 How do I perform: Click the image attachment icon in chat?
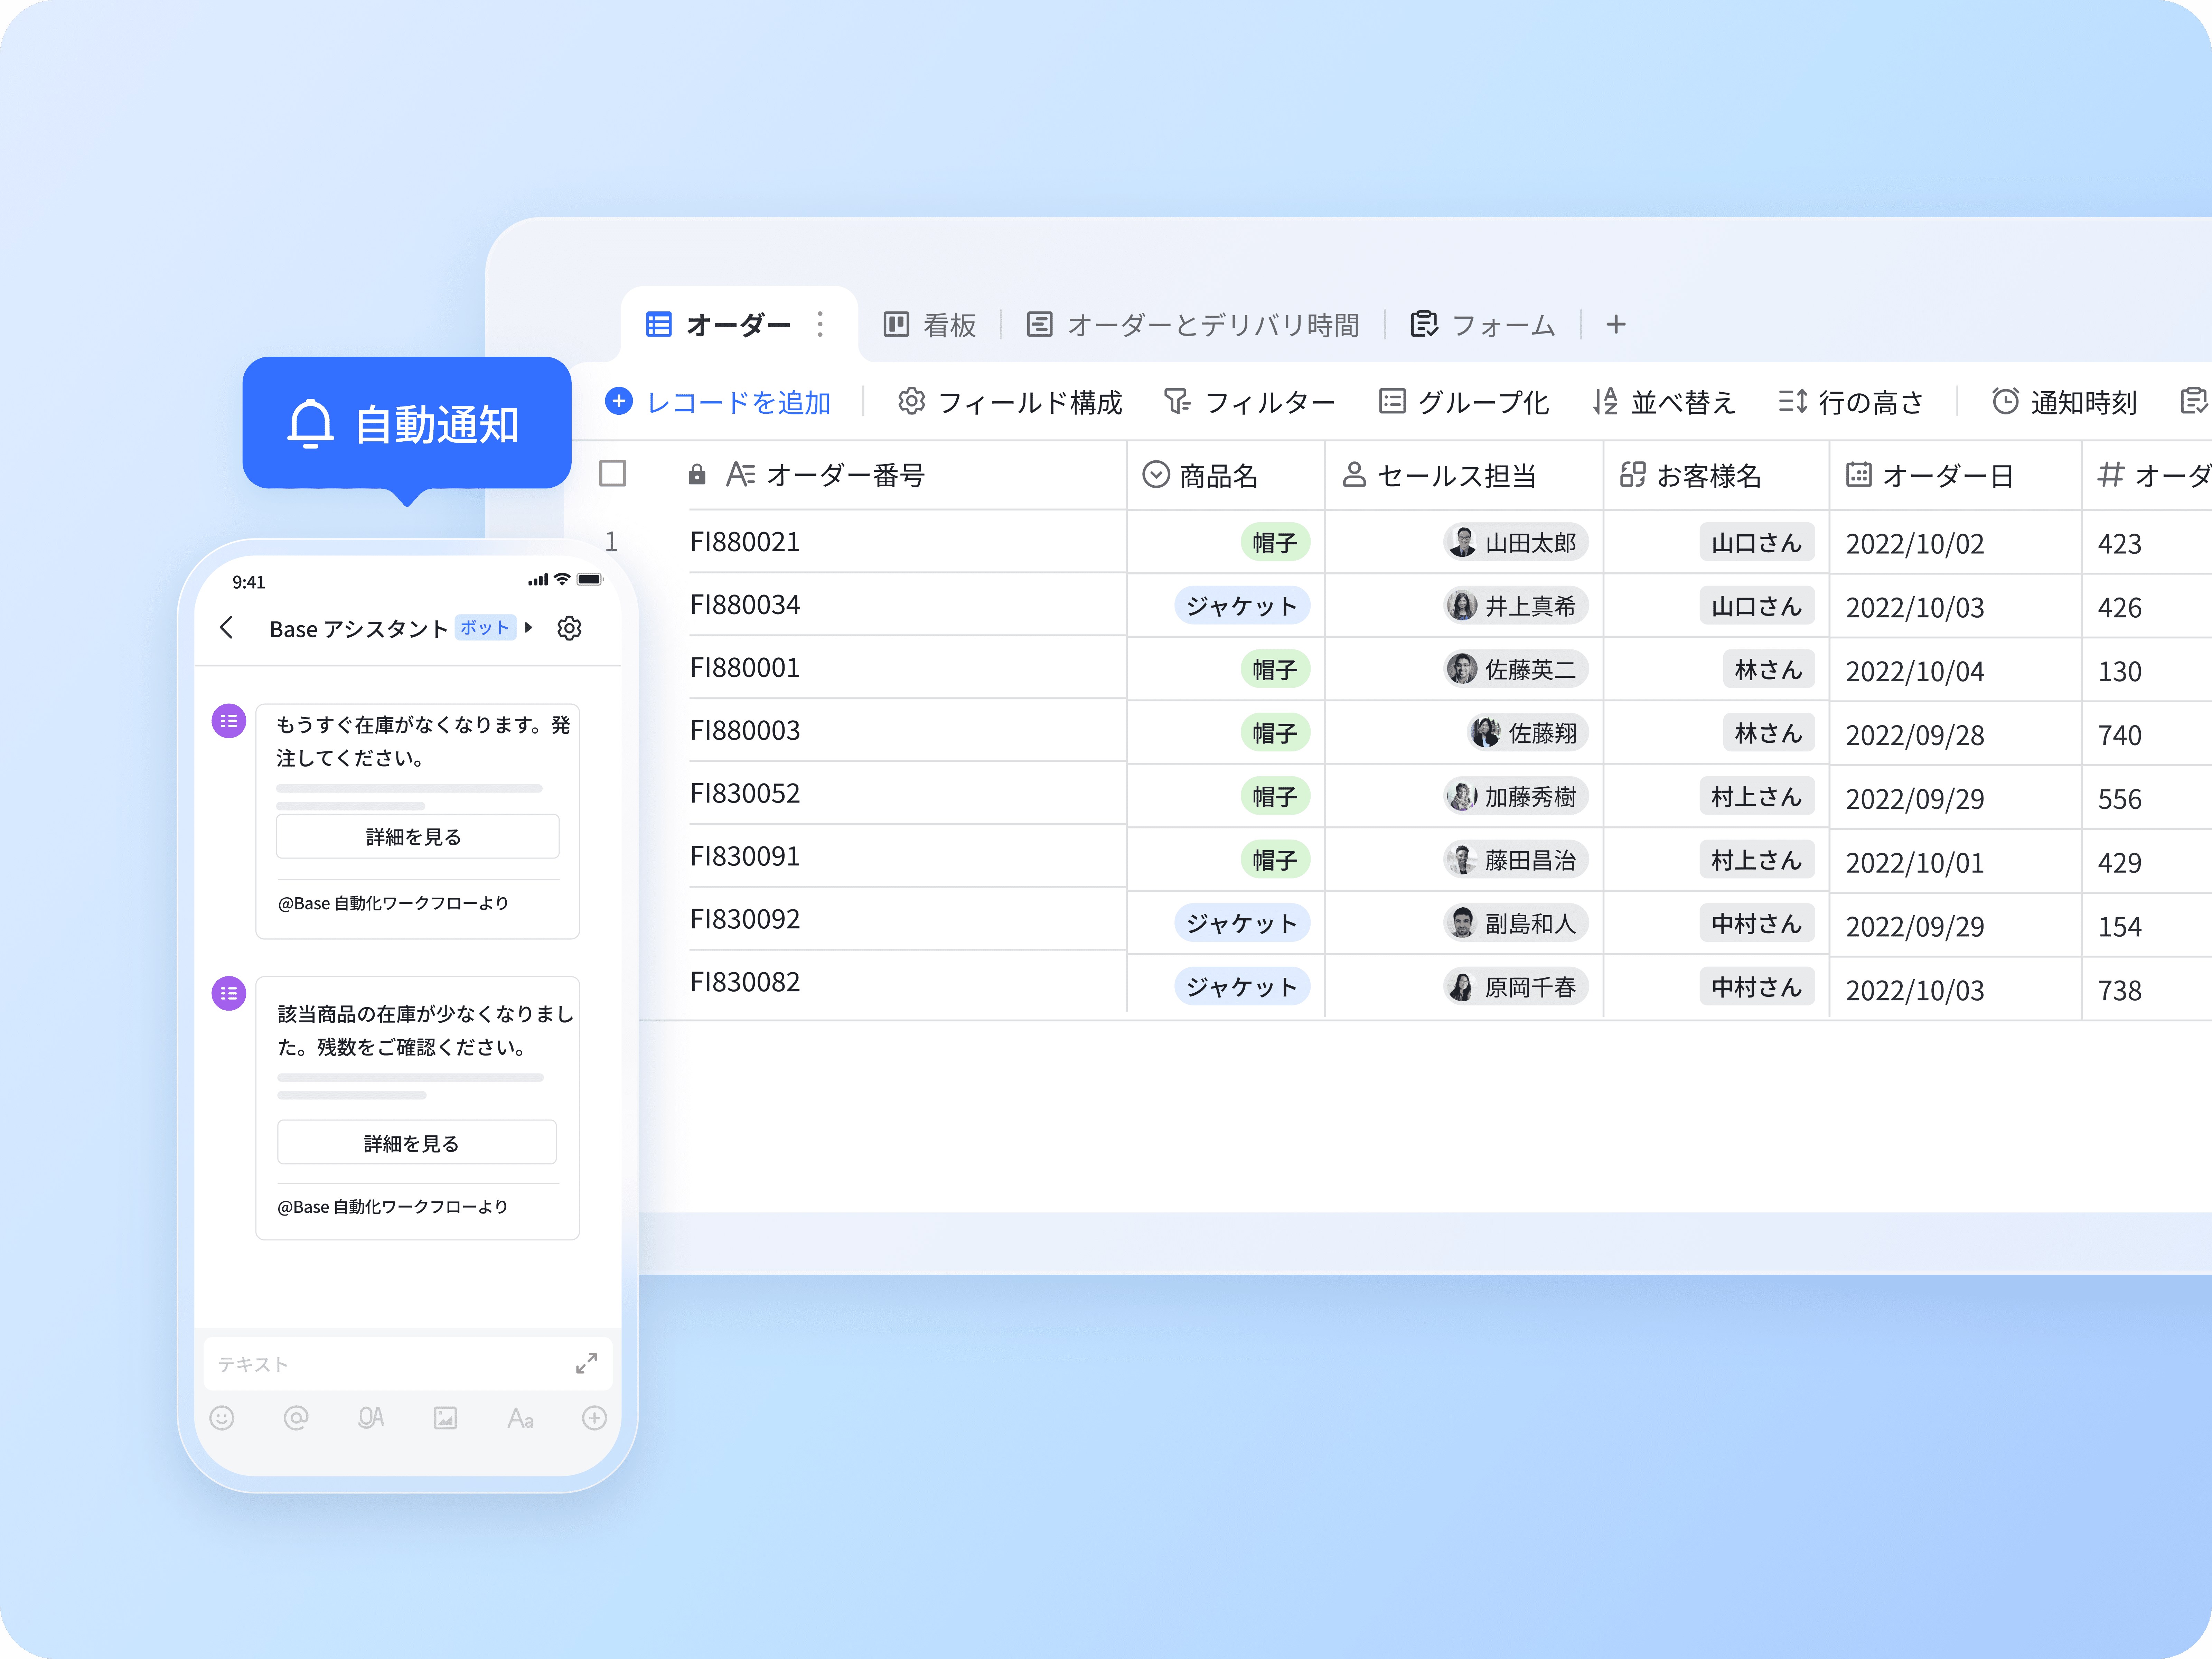pyautogui.click(x=445, y=1418)
